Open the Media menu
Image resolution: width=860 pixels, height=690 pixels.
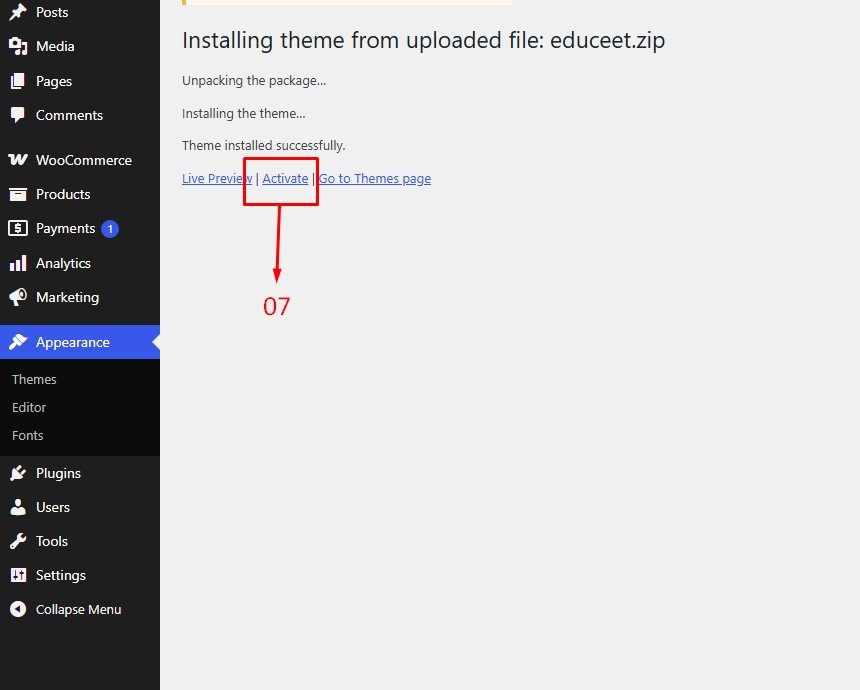80,47
